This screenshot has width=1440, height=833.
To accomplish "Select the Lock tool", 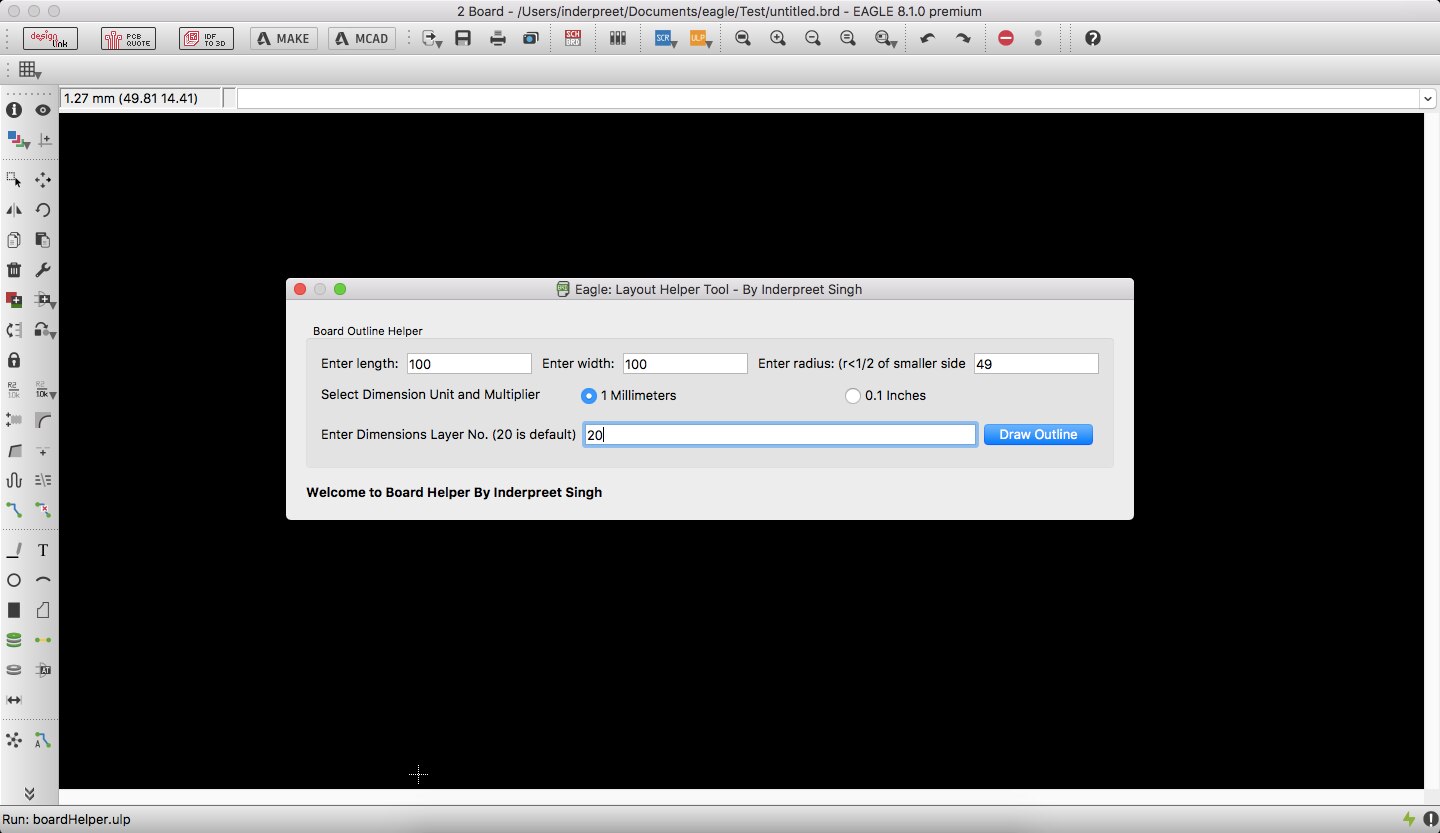I will [14, 360].
